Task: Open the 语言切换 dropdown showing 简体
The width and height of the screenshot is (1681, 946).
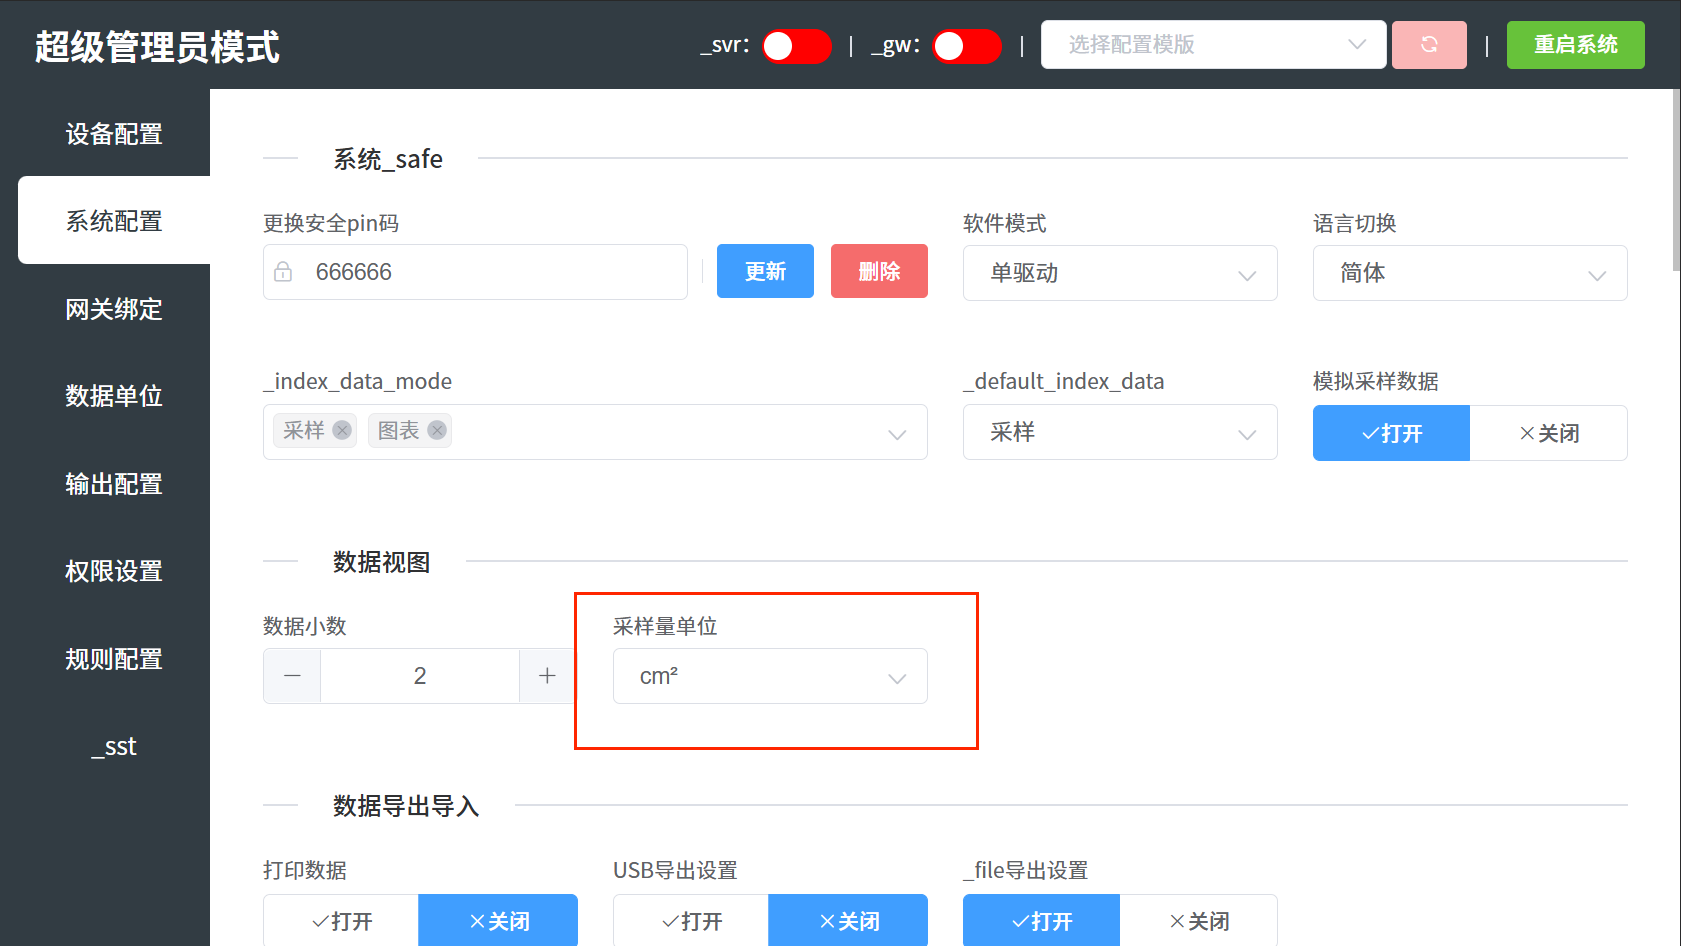Action: [x=1469, y=273]
